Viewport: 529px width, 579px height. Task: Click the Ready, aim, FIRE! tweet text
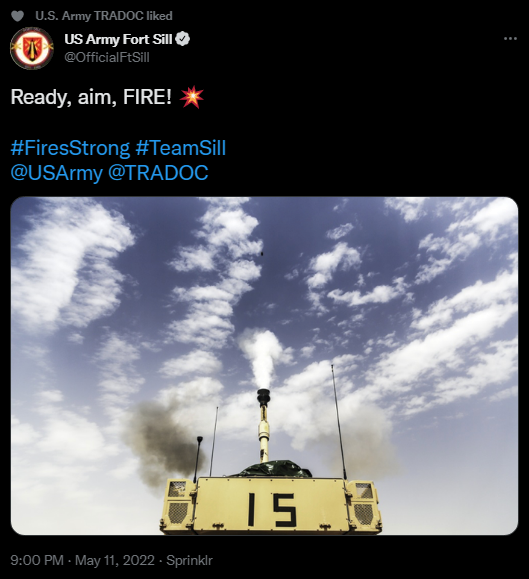91,97
